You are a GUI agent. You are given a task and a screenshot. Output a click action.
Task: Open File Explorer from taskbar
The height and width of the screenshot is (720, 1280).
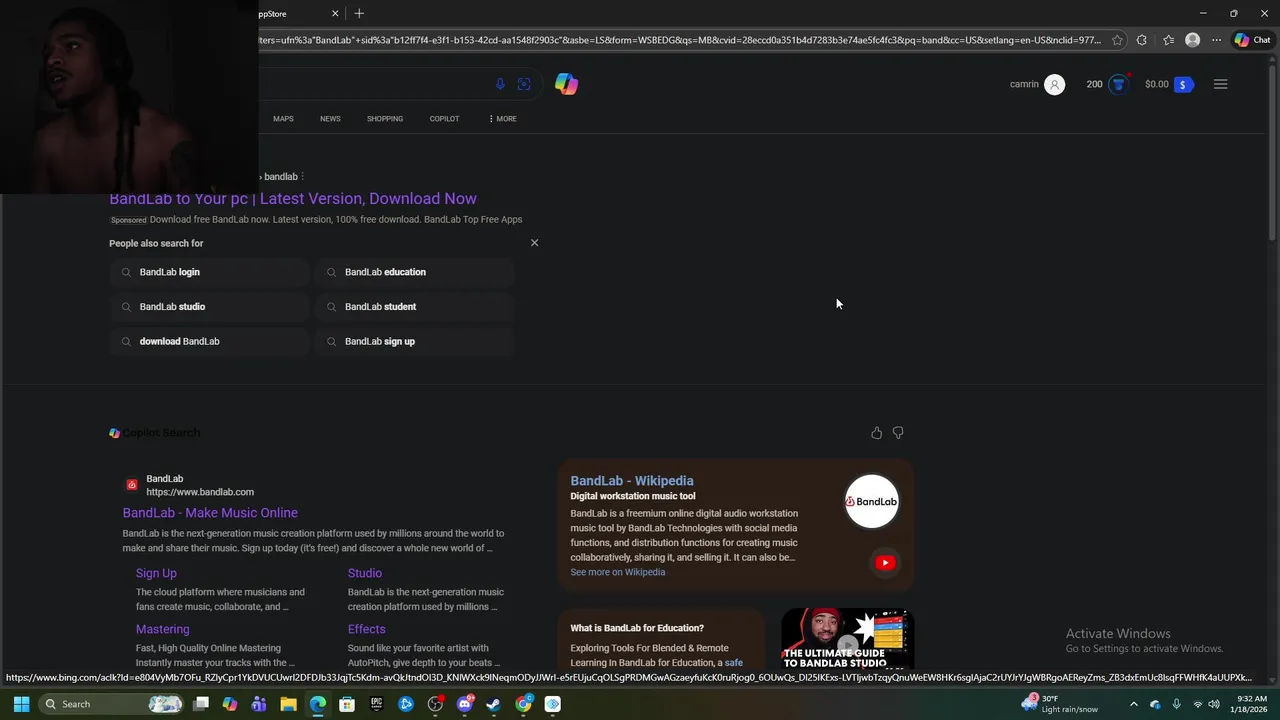point(288,704)
